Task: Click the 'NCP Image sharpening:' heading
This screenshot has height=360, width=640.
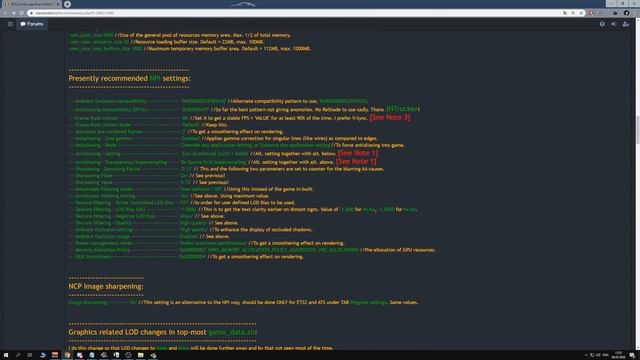Action: [x=106, y=287]
